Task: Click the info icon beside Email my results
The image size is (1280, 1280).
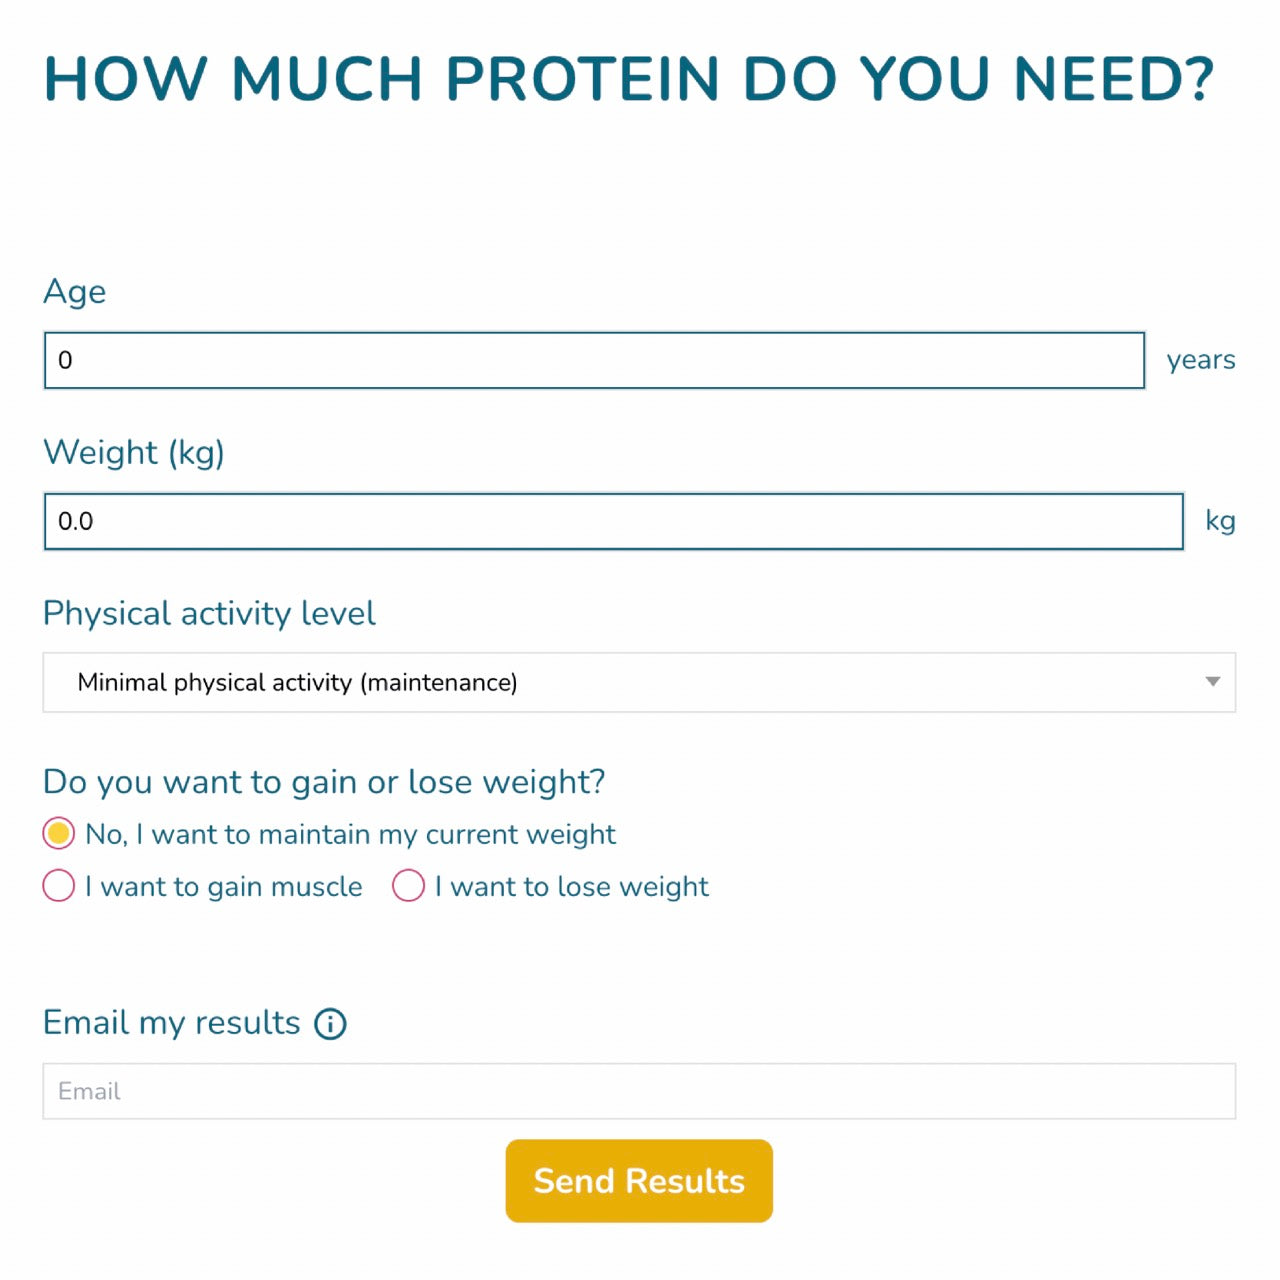Action: (330, 1024)
